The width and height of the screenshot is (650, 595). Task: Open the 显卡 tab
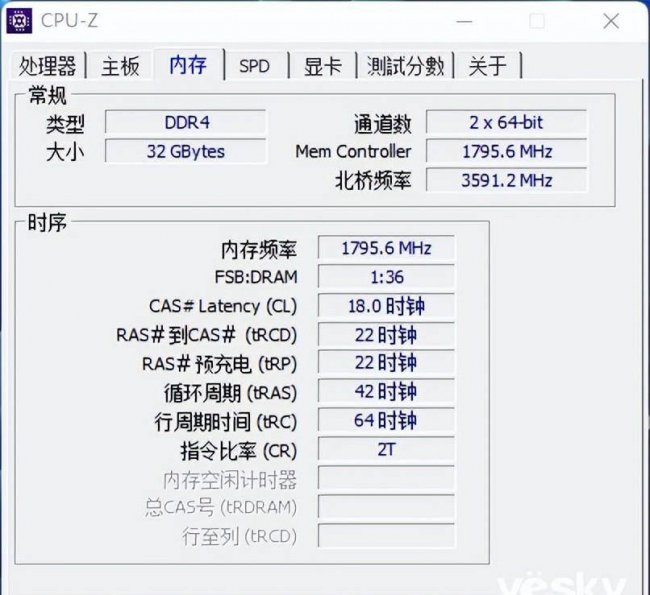(x=323, y=66)
